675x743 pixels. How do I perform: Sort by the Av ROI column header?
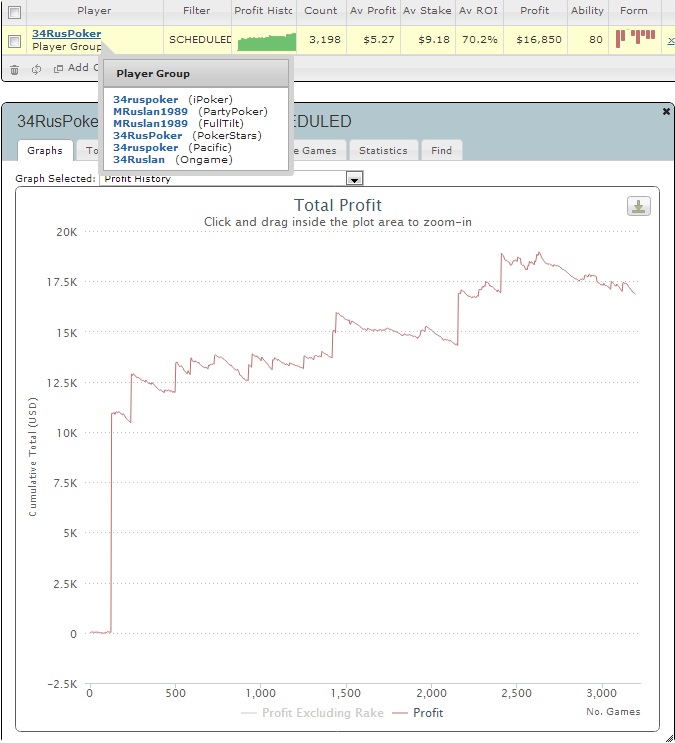[x=478, y=10]
